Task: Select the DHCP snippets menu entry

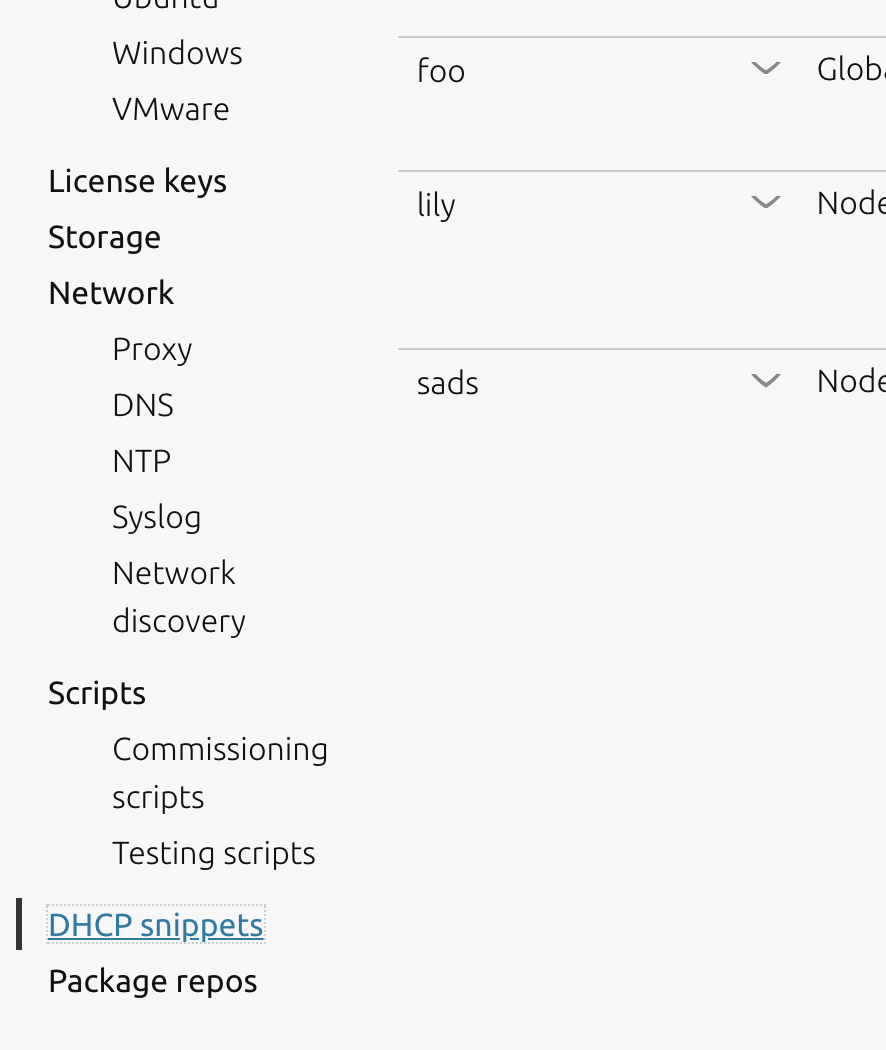Action: point(155,925)
